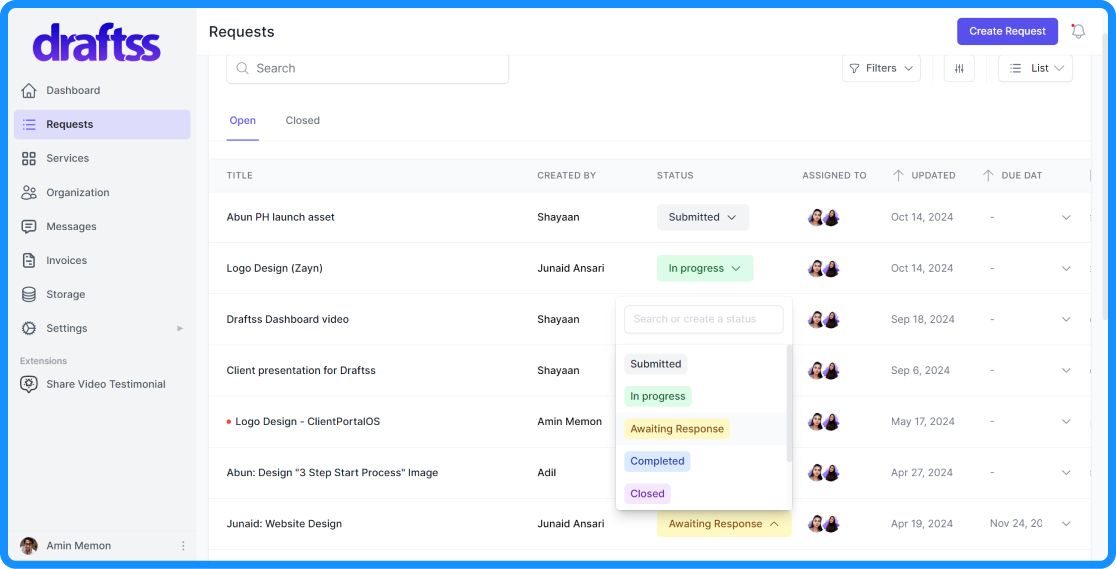Choose Completed from the status options

tap(657, 461)
